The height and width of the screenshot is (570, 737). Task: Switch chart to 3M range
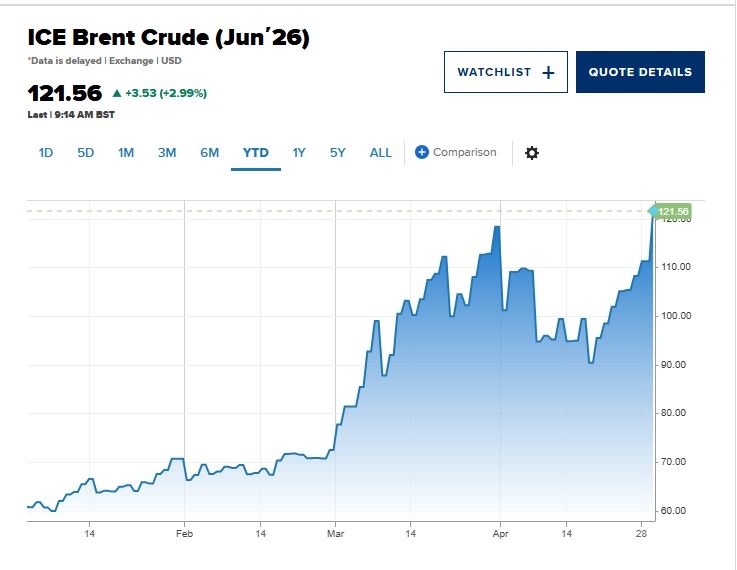coord(167,153)
